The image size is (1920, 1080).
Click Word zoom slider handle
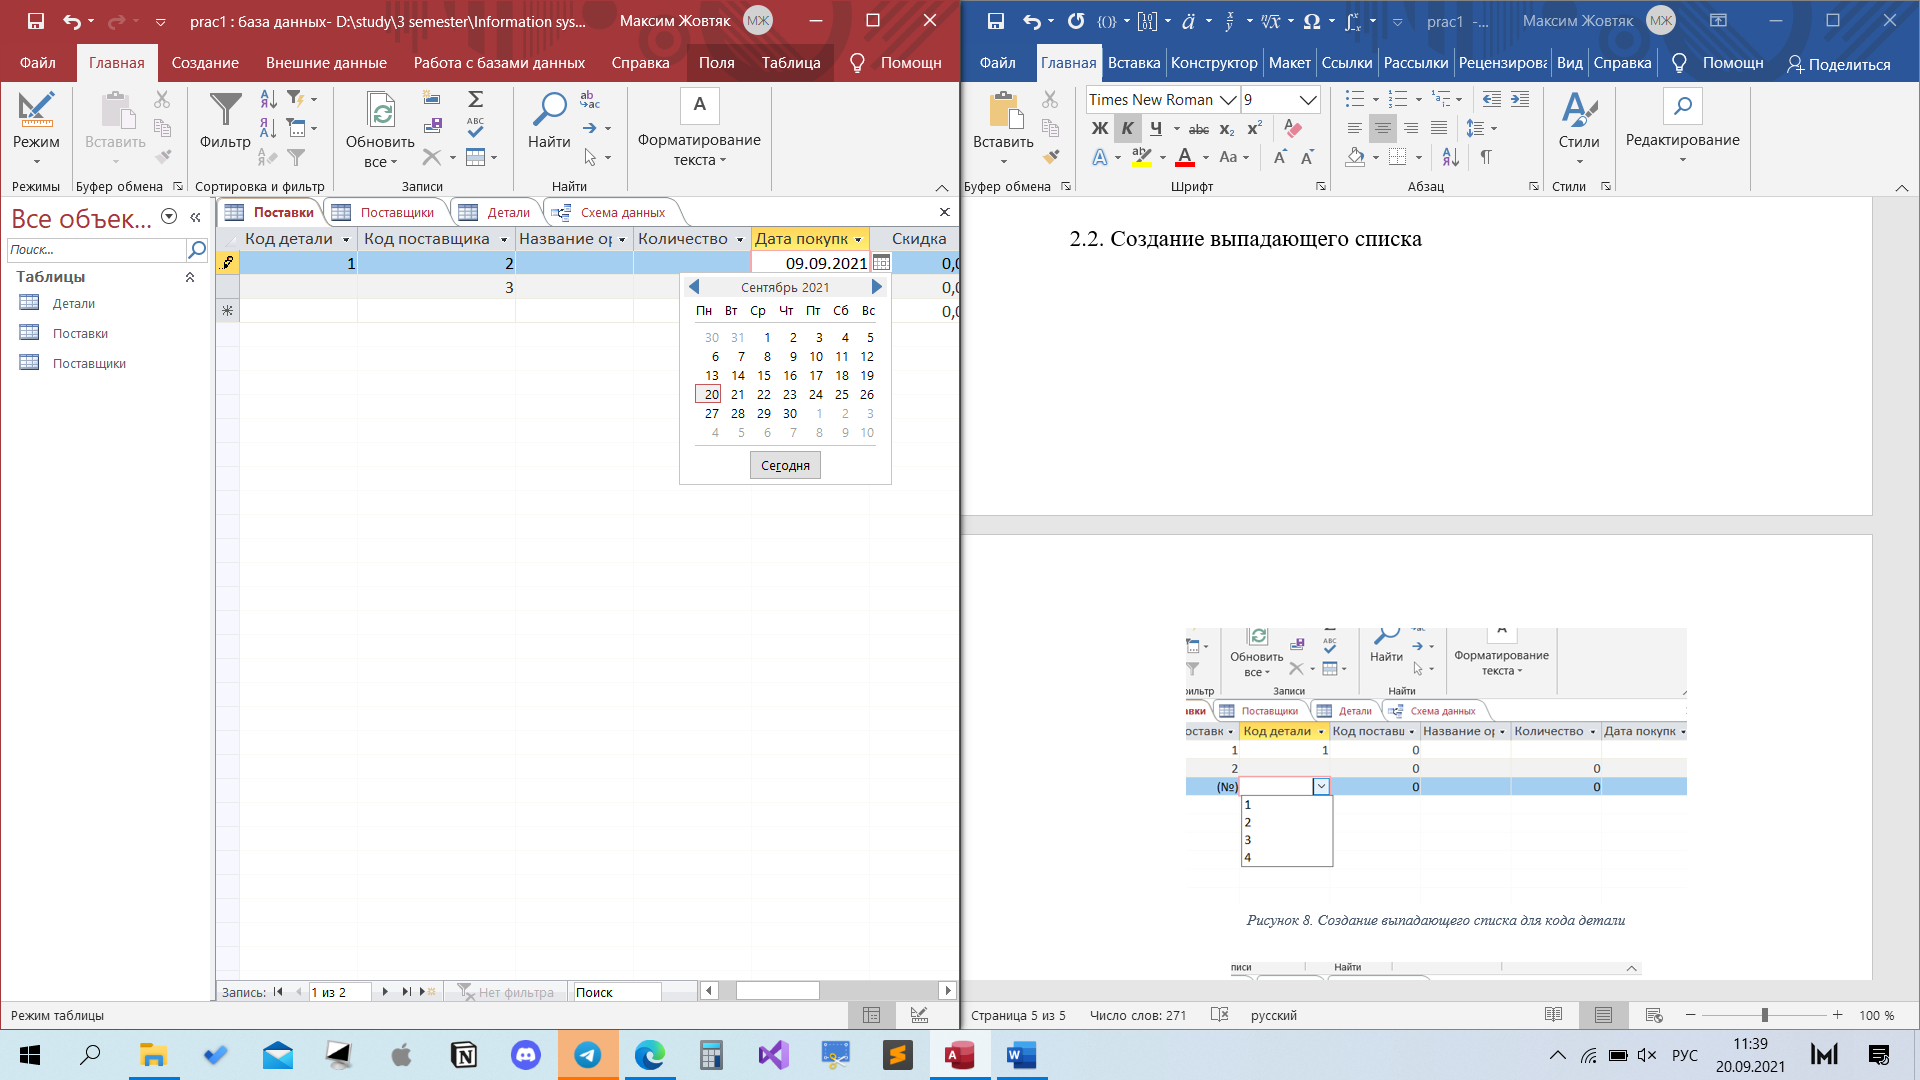1765,1015
